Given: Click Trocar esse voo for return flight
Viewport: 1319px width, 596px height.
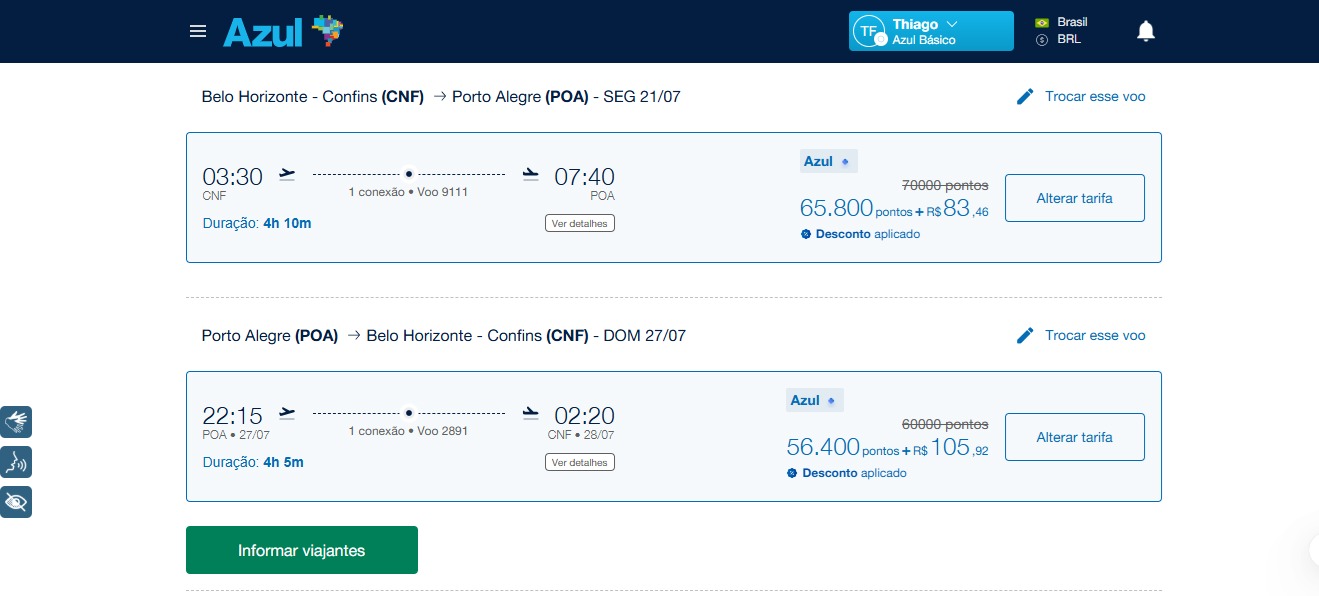Looking at the screenshot, I should 1095,336.
